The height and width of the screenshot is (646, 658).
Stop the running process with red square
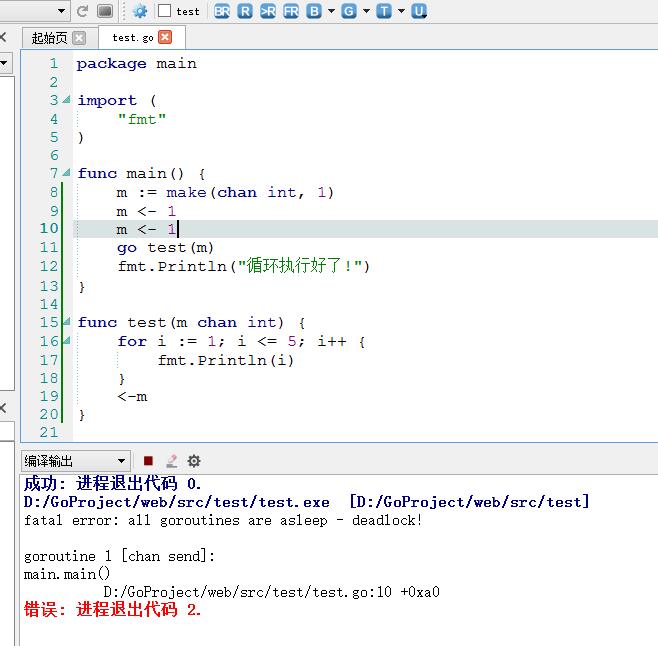click(148, 461)
